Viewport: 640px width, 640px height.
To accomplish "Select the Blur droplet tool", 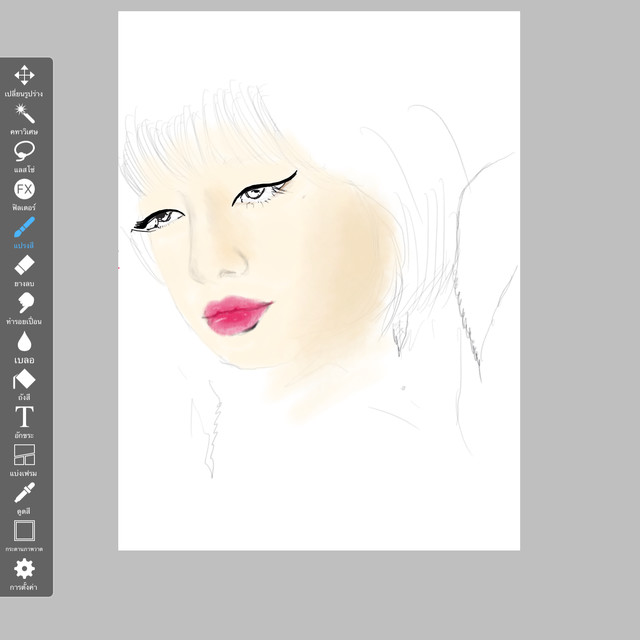I will [25, 341].
